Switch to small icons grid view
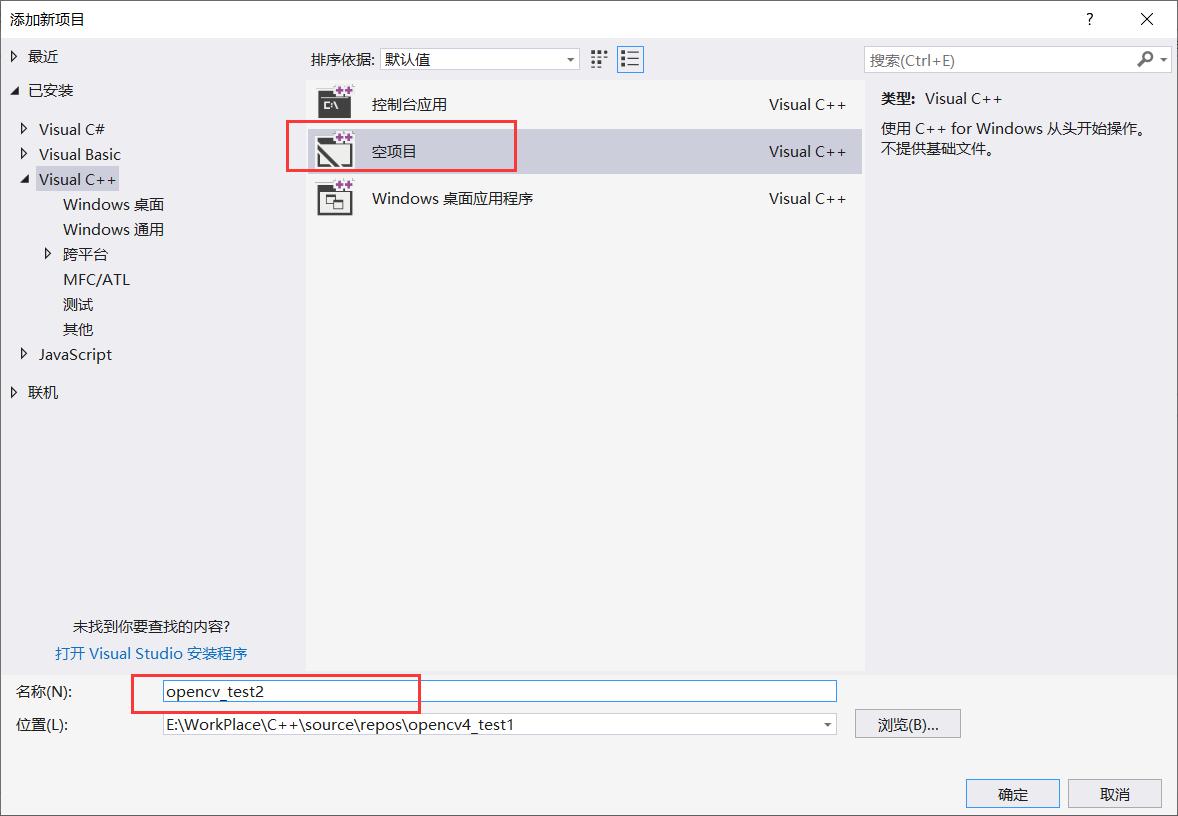The width and height of the screenshot is (1178, 816). tap(599, 59)
